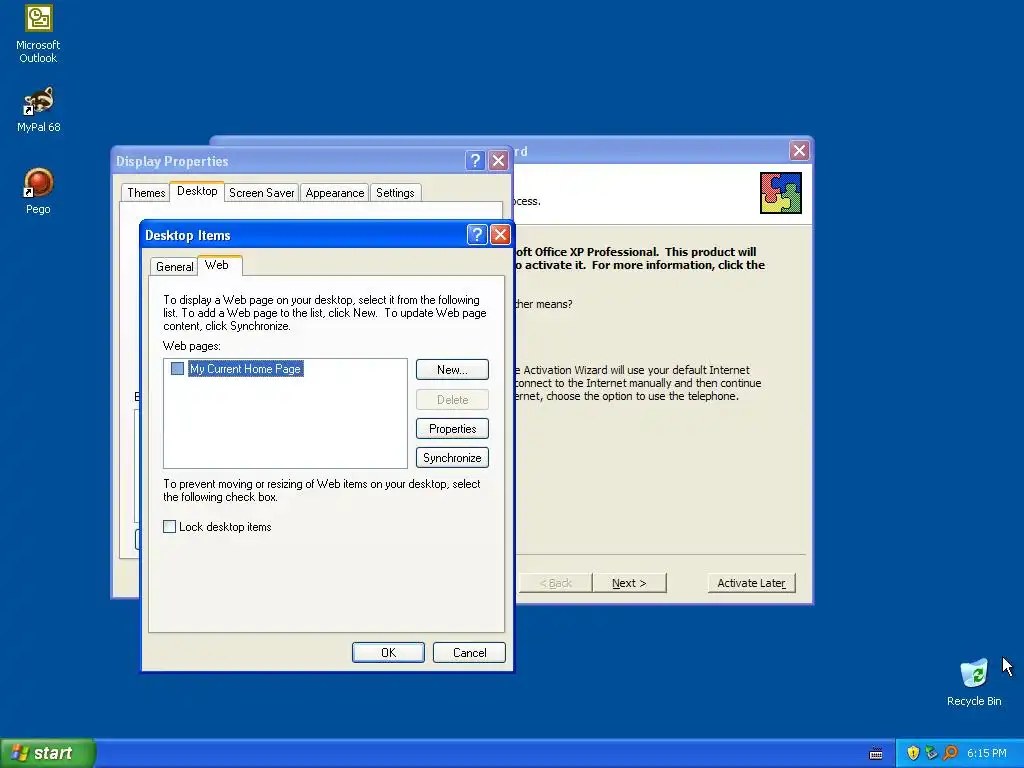This screenshot has height=768, width=1024.
Task: Select the Web tab in Desktop Items
Action: pos(217,265)
